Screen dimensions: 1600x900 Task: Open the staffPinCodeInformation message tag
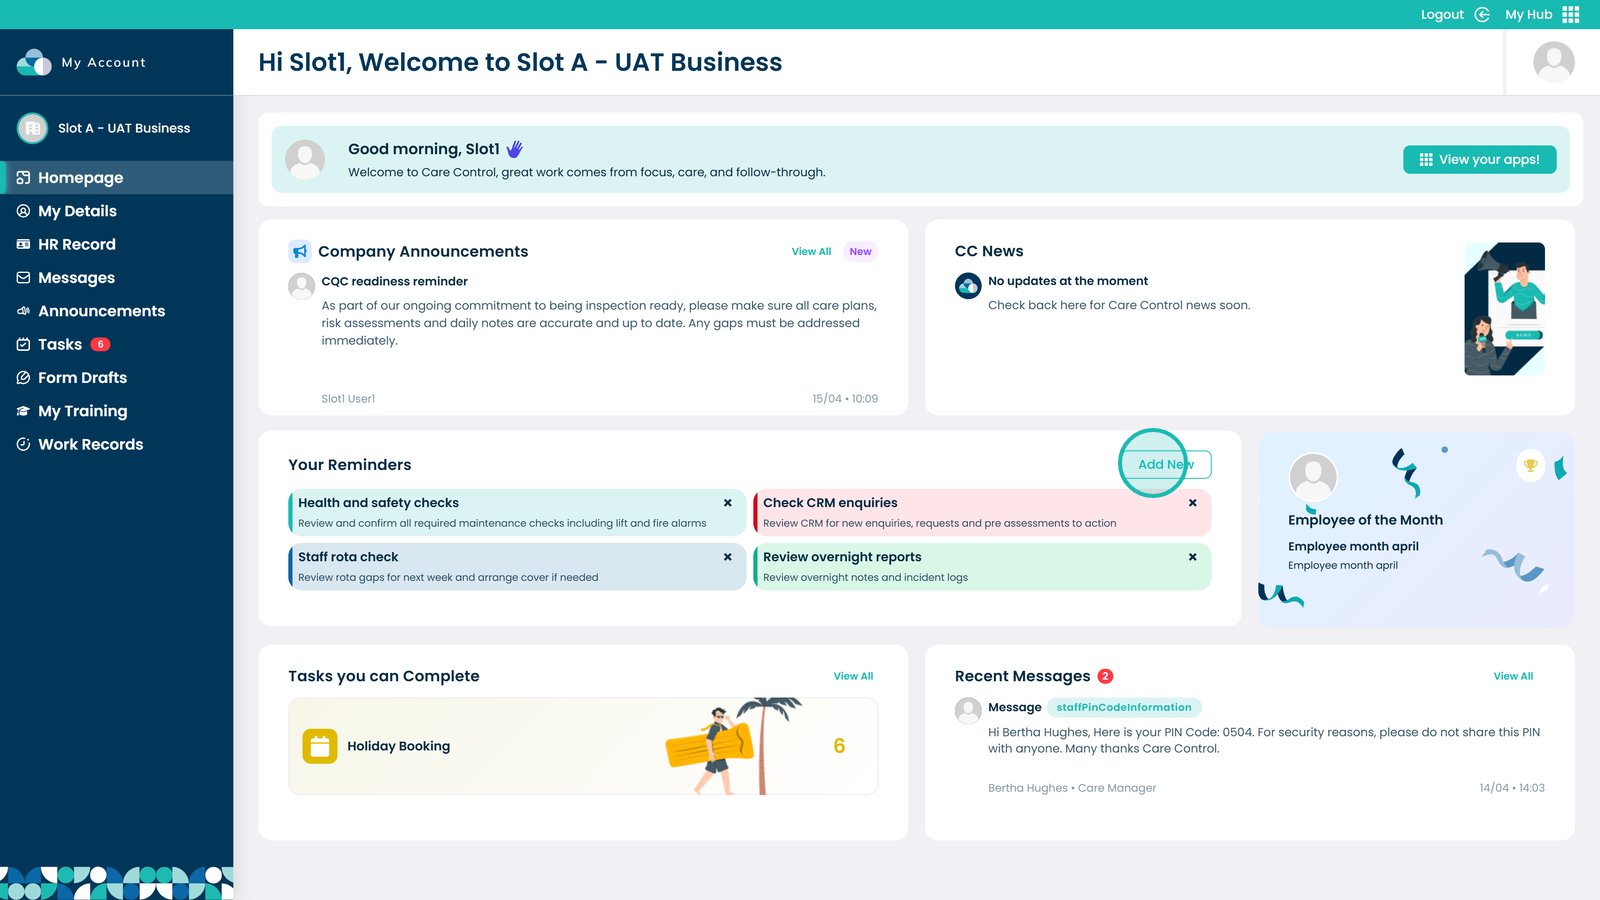1123,707
